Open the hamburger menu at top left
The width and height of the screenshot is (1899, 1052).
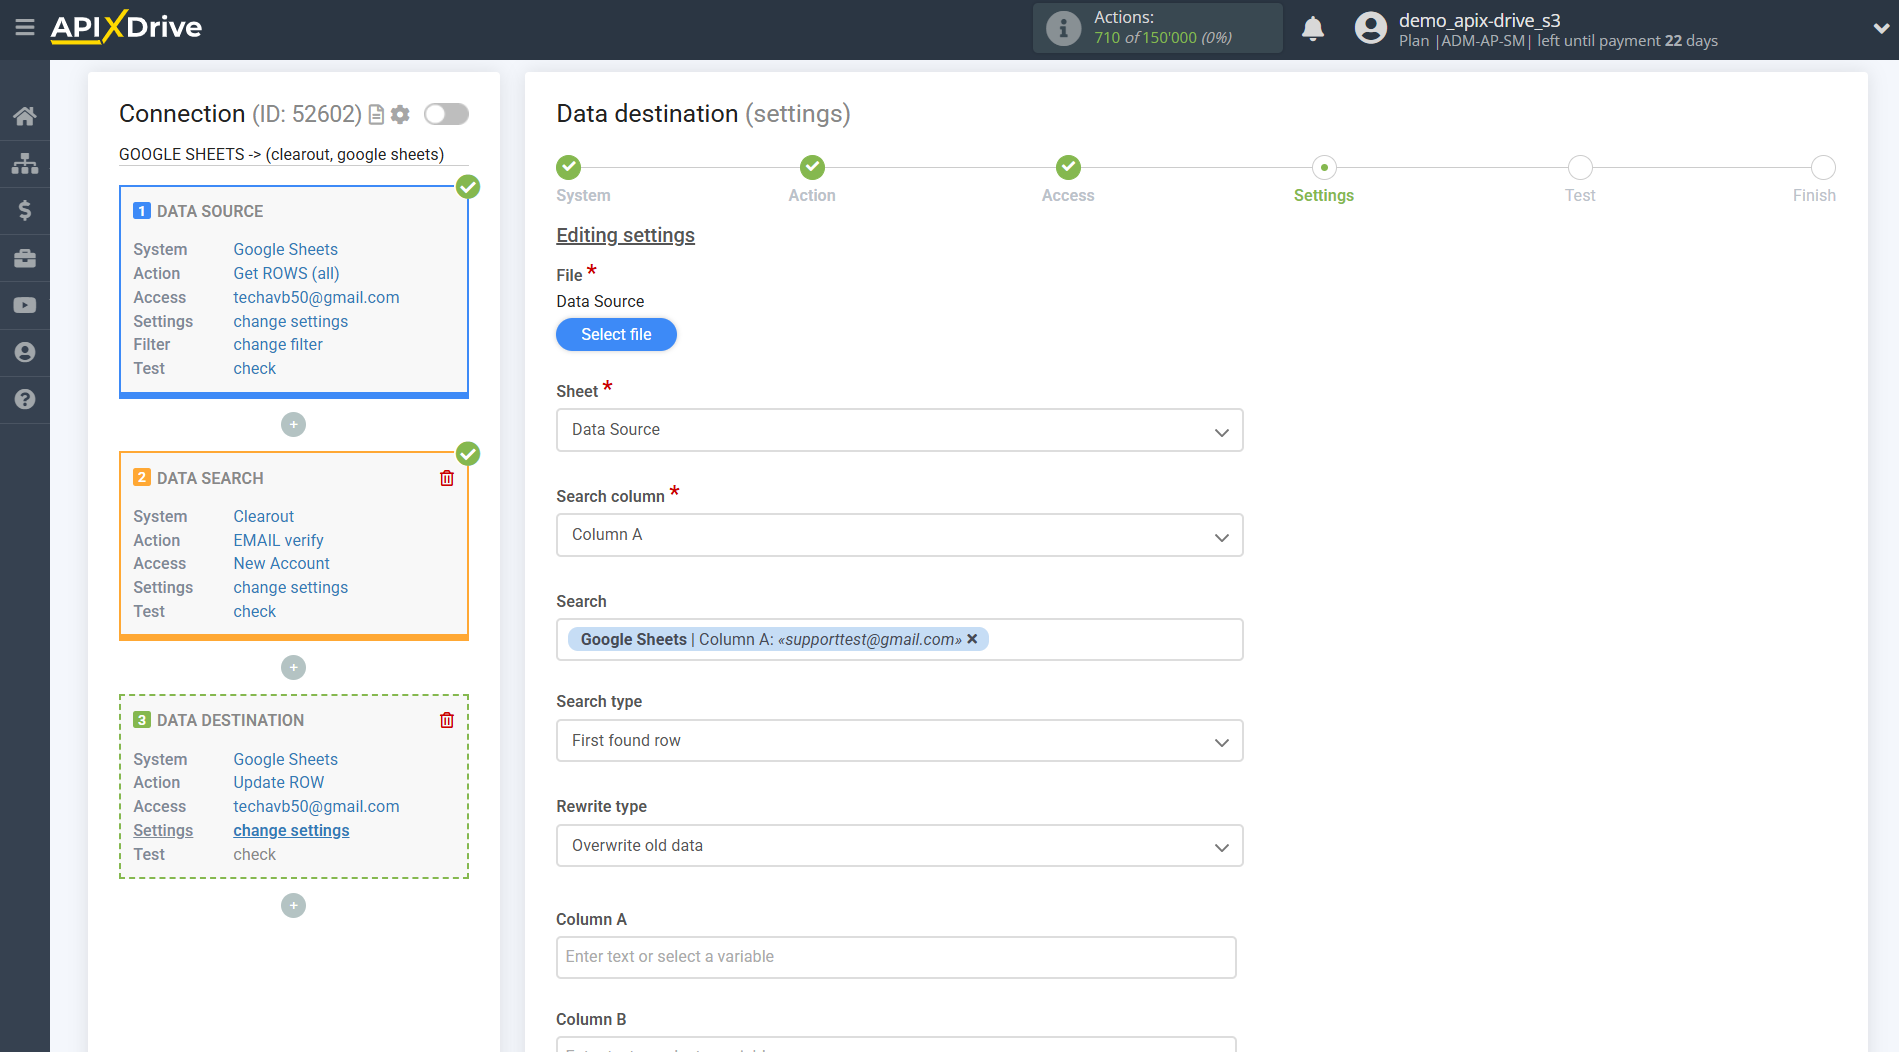click(x=25, y=28)
